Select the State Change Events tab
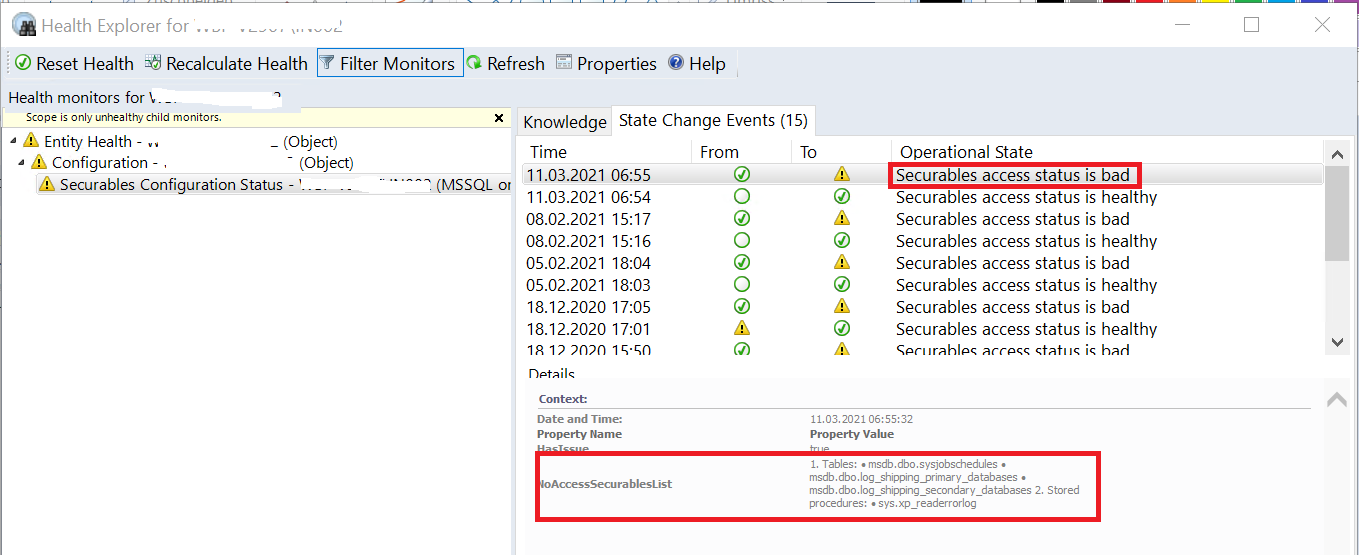The width and height of the screenshot is (1359, 557). (x=712, y=121)
